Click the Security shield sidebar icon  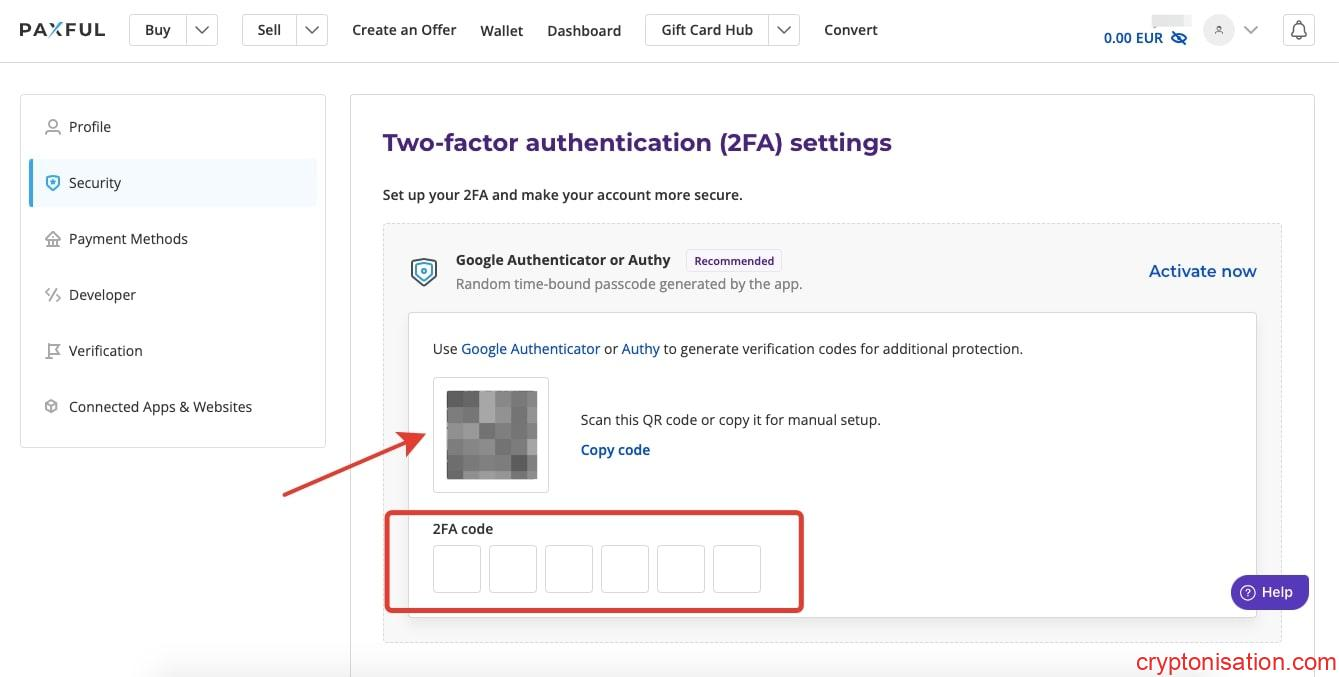[53, 183]
